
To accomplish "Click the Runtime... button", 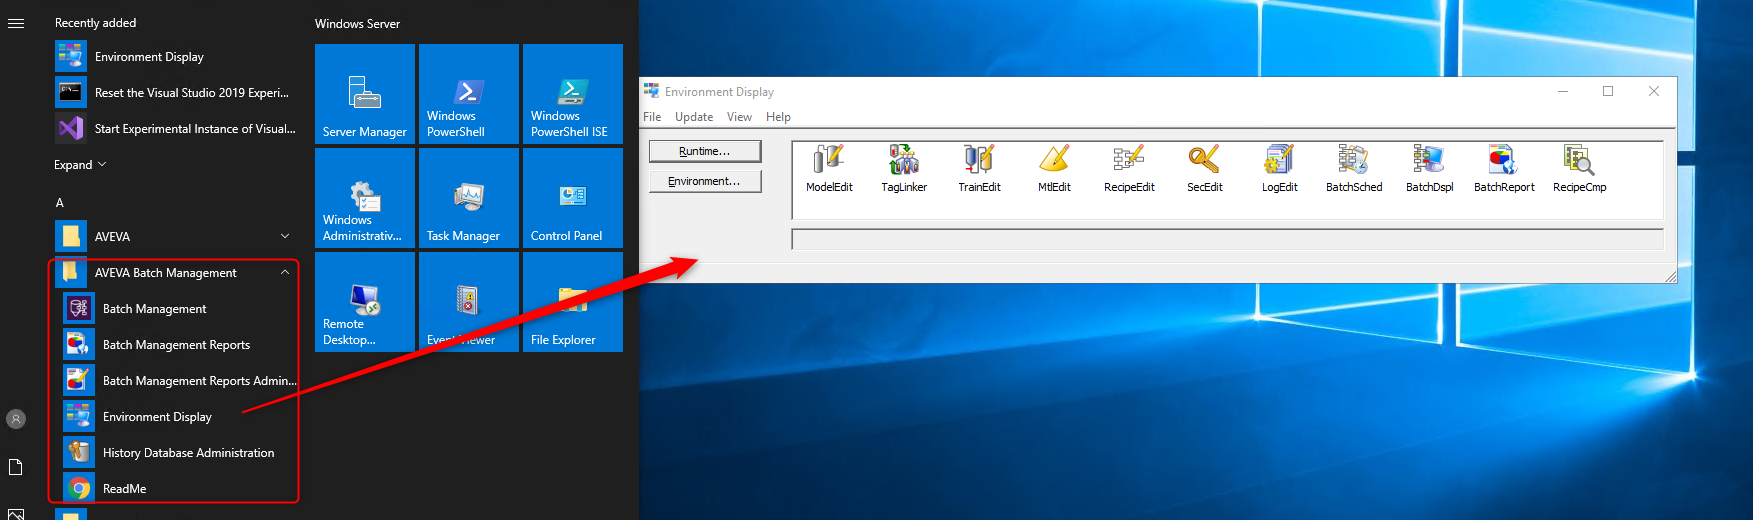I will point(705,151).
